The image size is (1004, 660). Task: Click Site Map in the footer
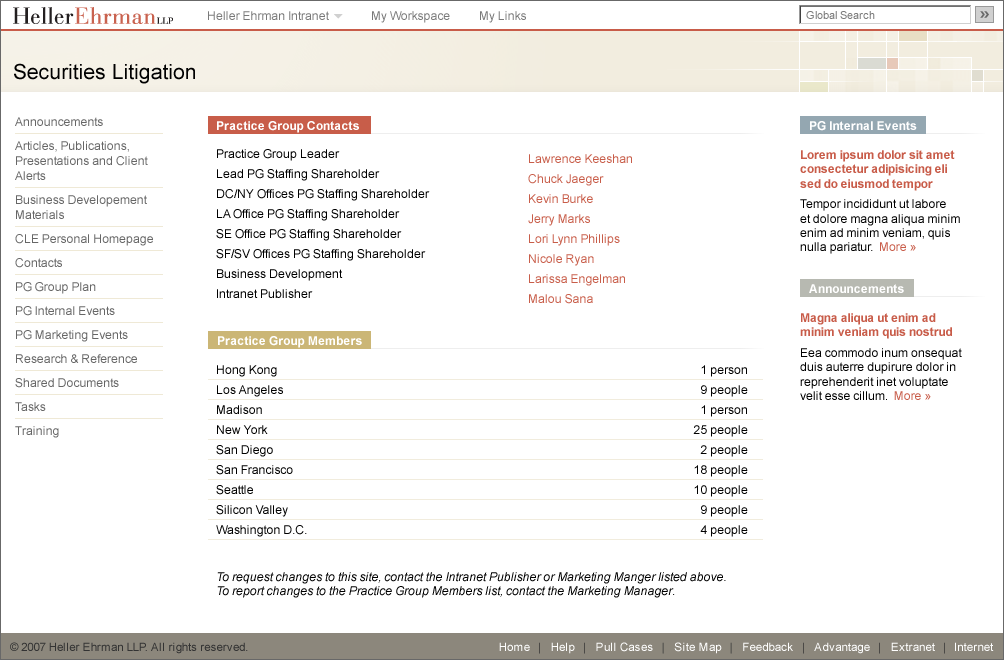click(x=697, y=647)
